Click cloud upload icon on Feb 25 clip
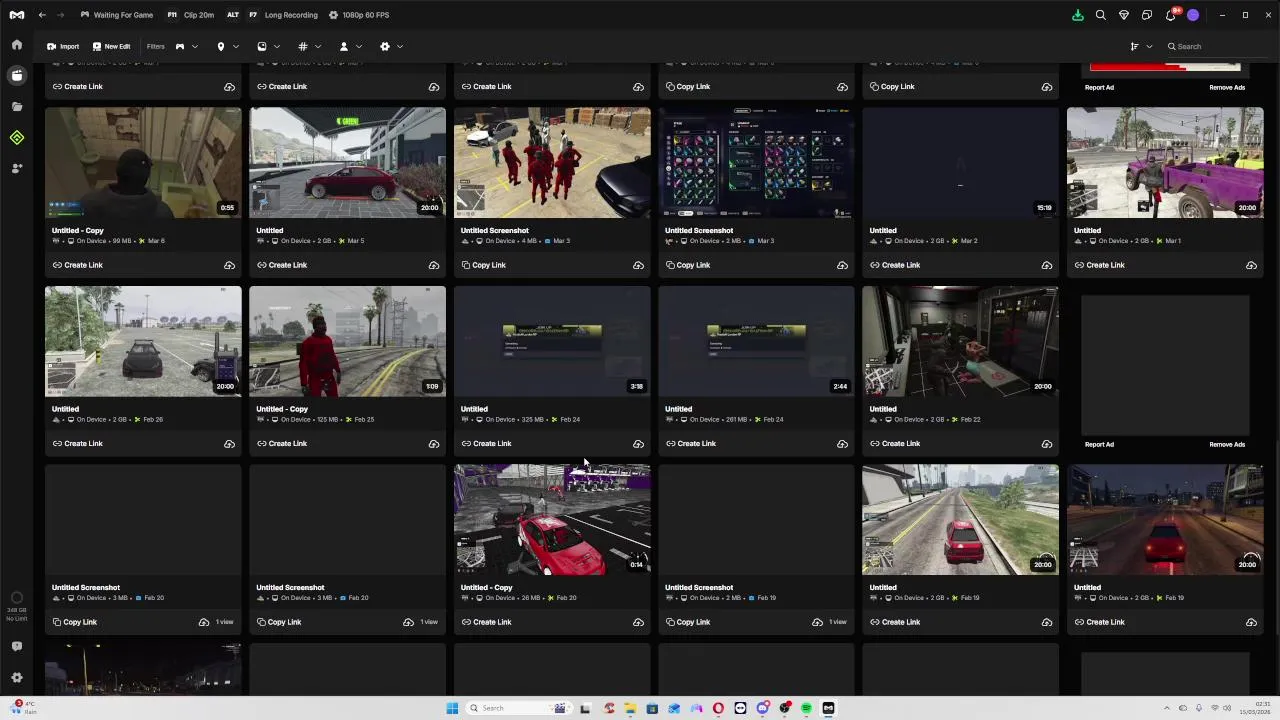The image size is (1280, 720). click(434, 444)
